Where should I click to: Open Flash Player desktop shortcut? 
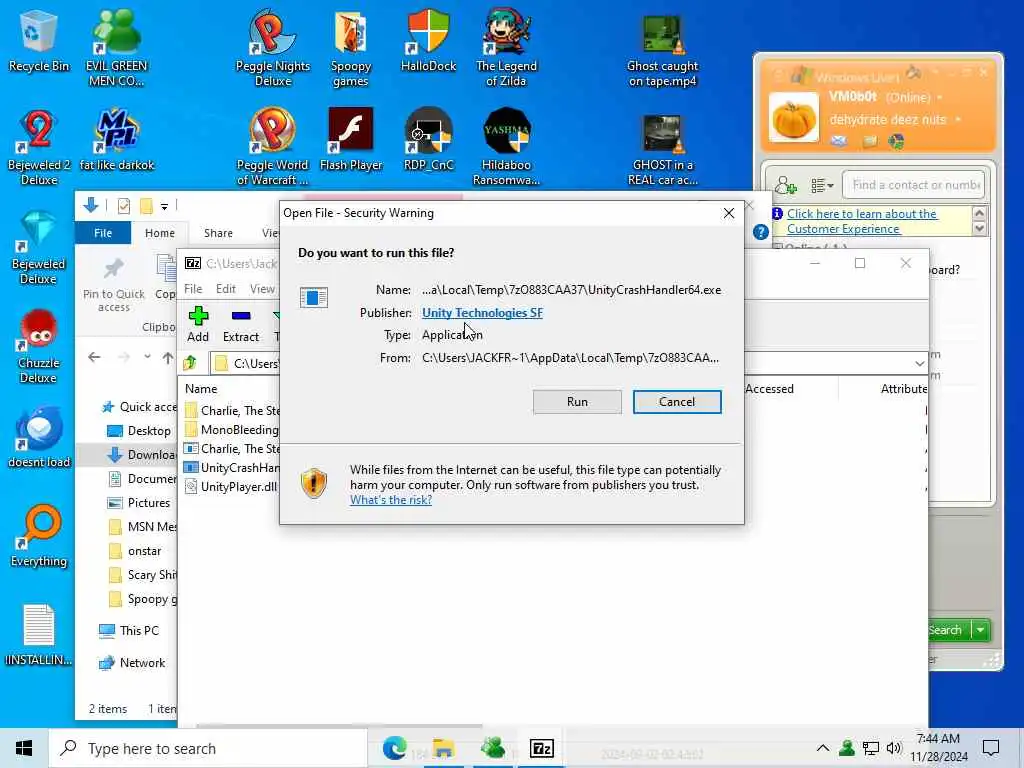[351, 140]
